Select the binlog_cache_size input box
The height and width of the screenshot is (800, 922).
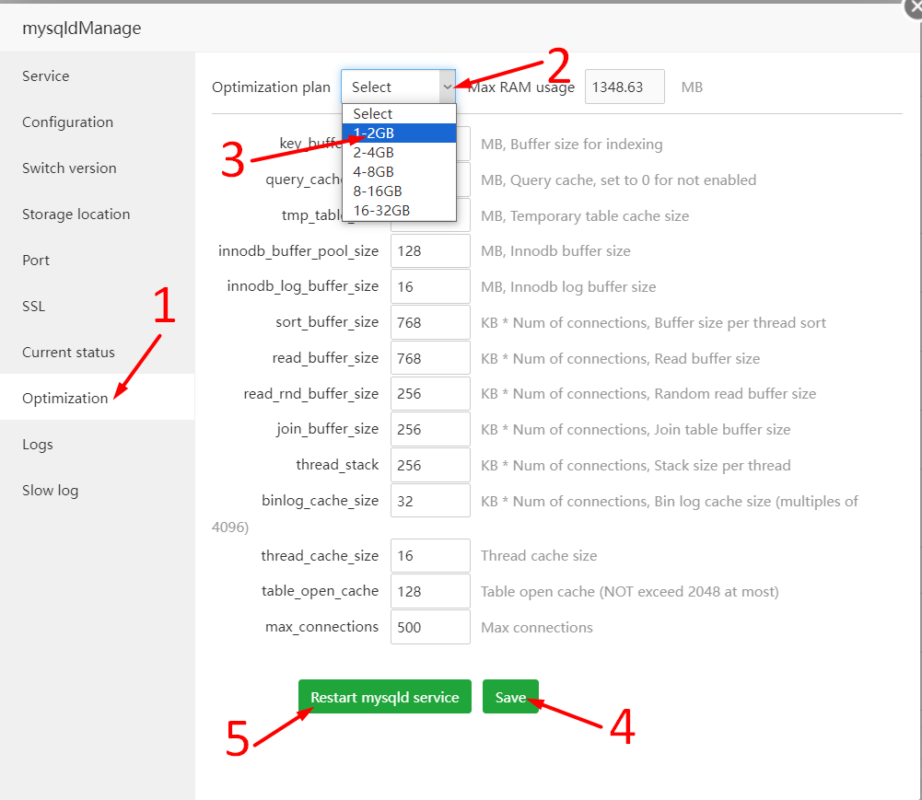click(x=430, y=501)
